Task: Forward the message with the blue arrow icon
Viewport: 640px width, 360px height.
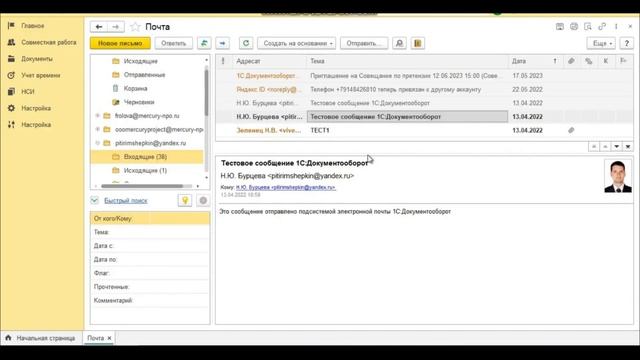Action: coord(222,43)
